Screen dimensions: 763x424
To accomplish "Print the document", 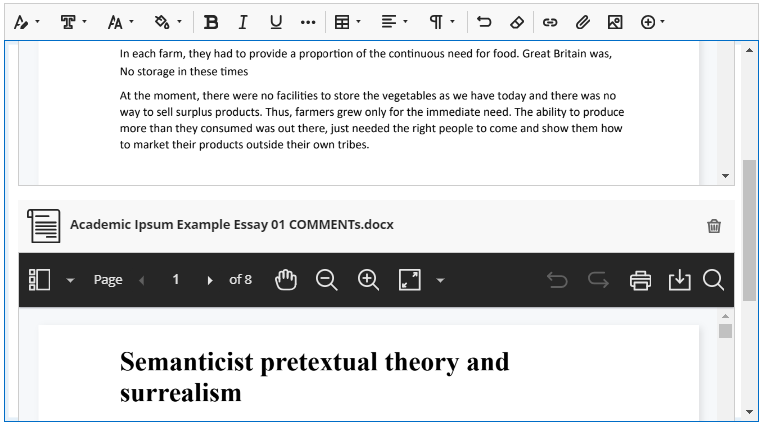I will coord(640,280).
